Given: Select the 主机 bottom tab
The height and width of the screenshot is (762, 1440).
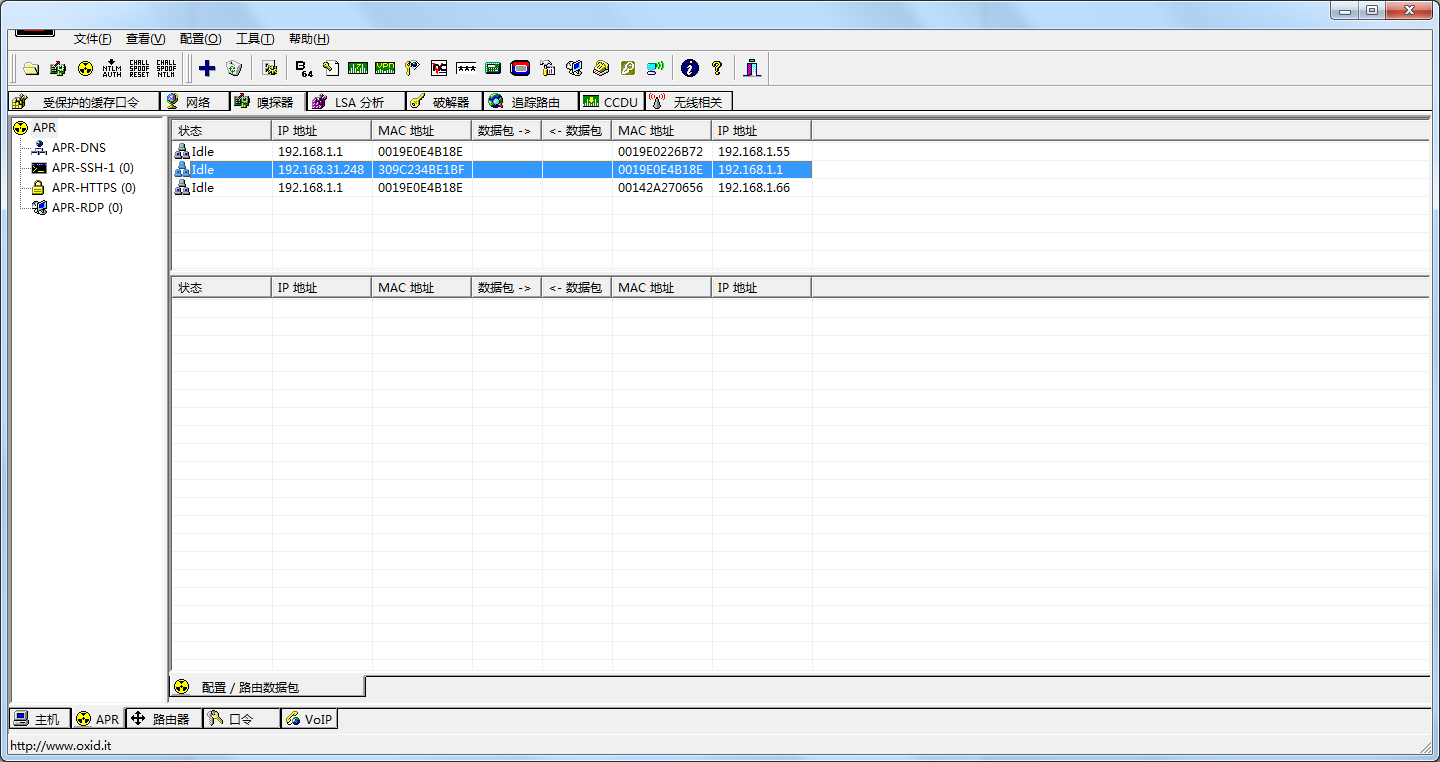Looking at the screenshot, I should click(x=40, y=719).
